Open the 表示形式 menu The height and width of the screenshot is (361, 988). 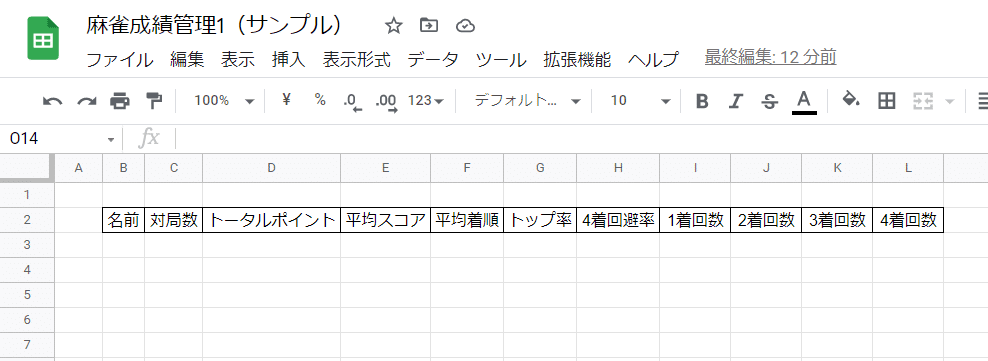click(357, 59)
